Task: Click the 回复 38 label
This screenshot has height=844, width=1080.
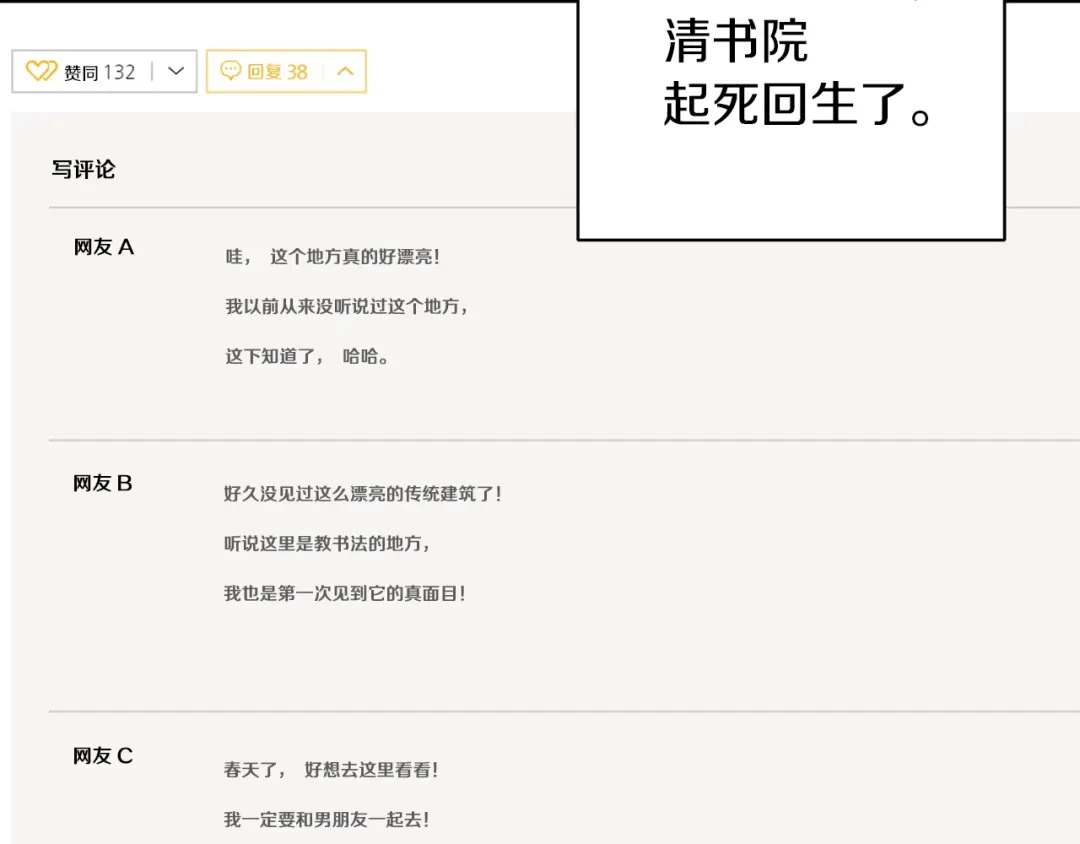Action: [x=277, y=72]
